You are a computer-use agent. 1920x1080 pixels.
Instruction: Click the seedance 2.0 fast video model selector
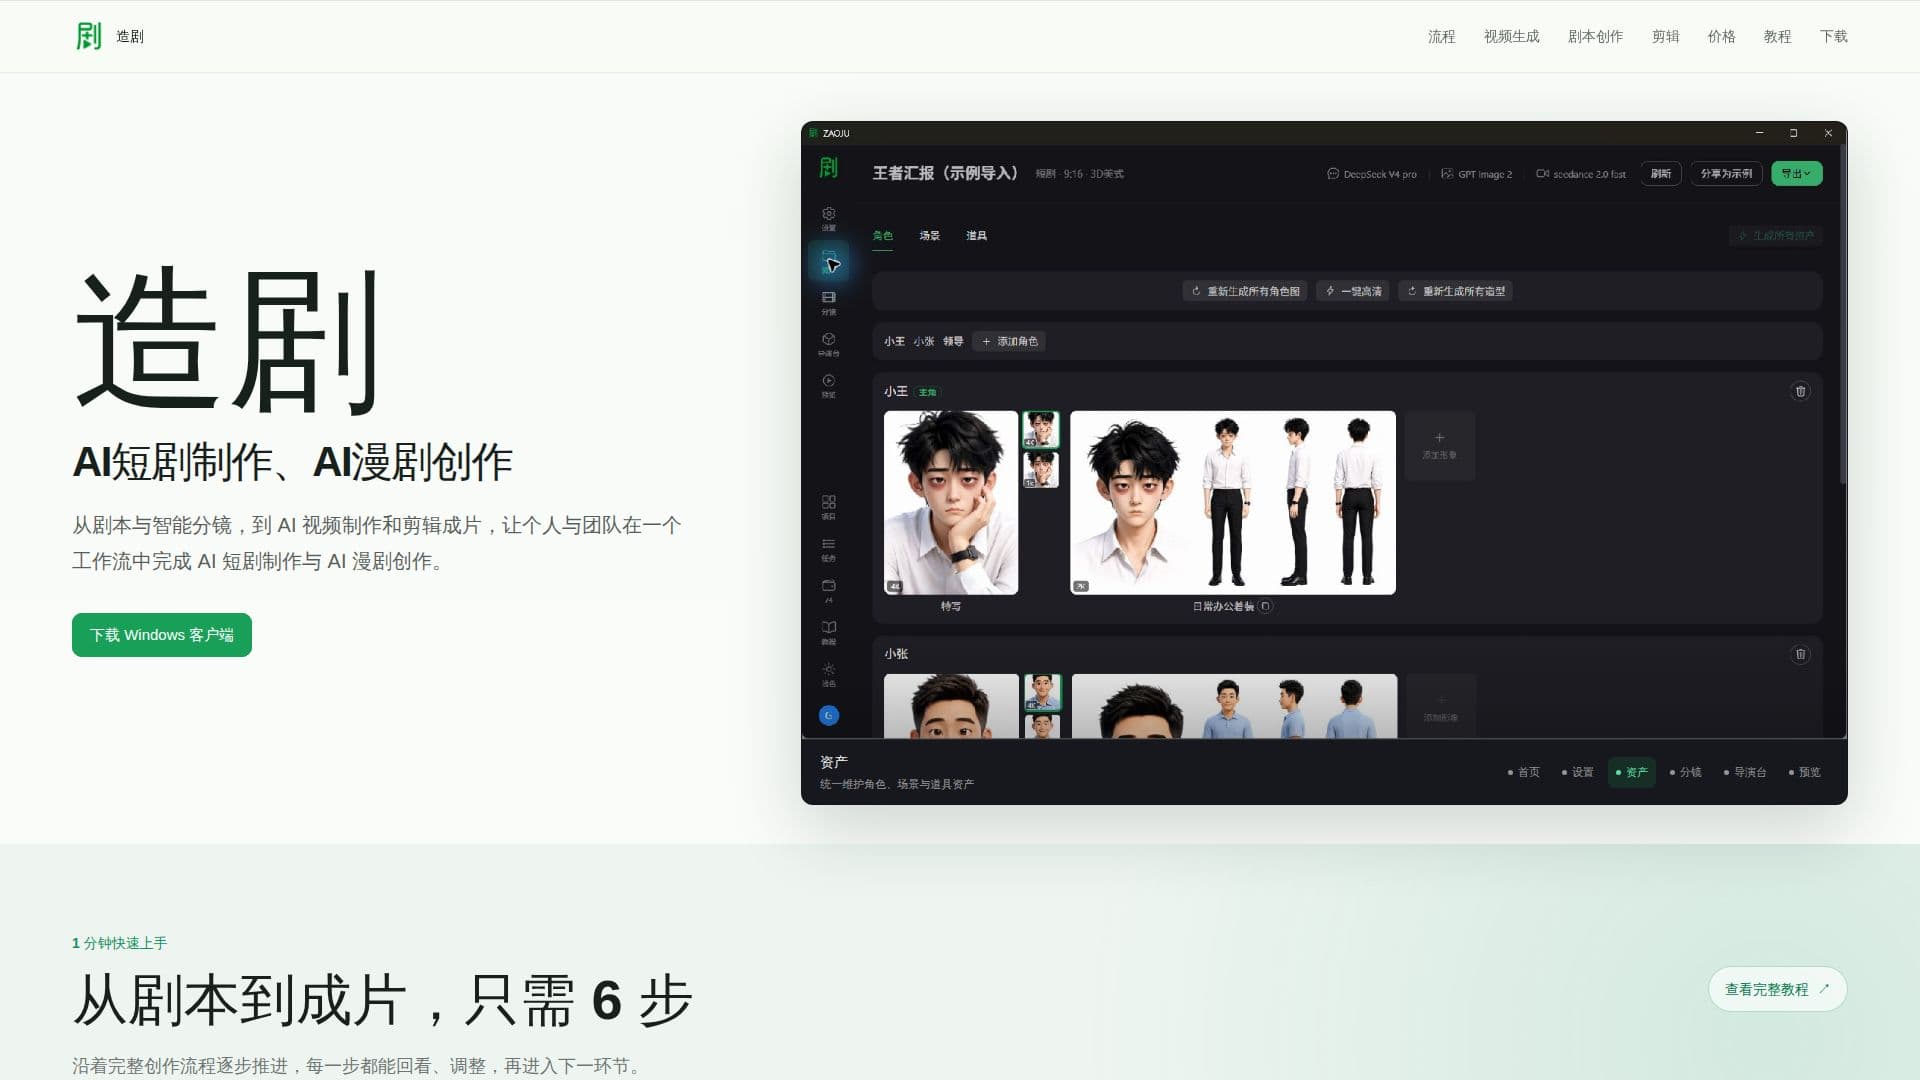(1581, 174)
